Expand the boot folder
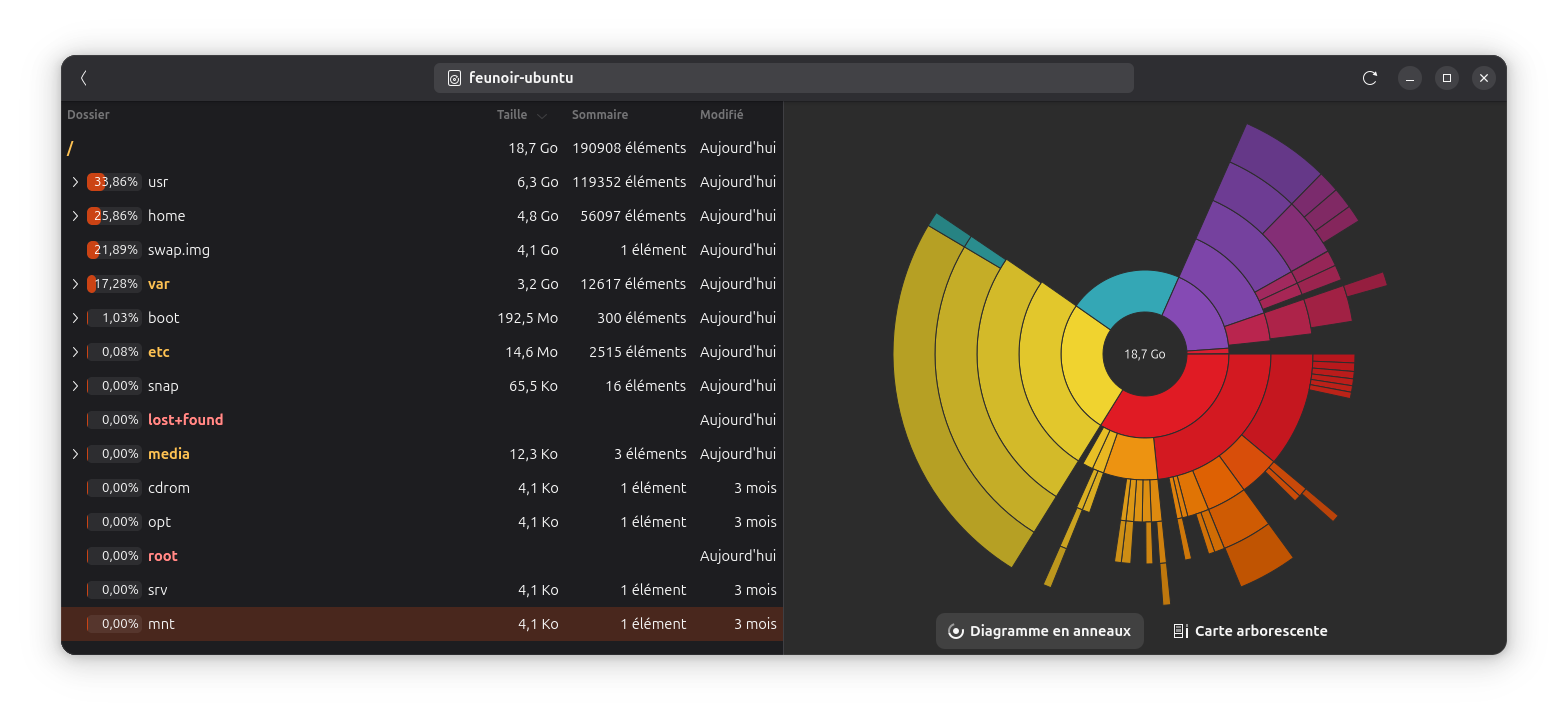The image size is (1568, 722). tap(75, 318)
